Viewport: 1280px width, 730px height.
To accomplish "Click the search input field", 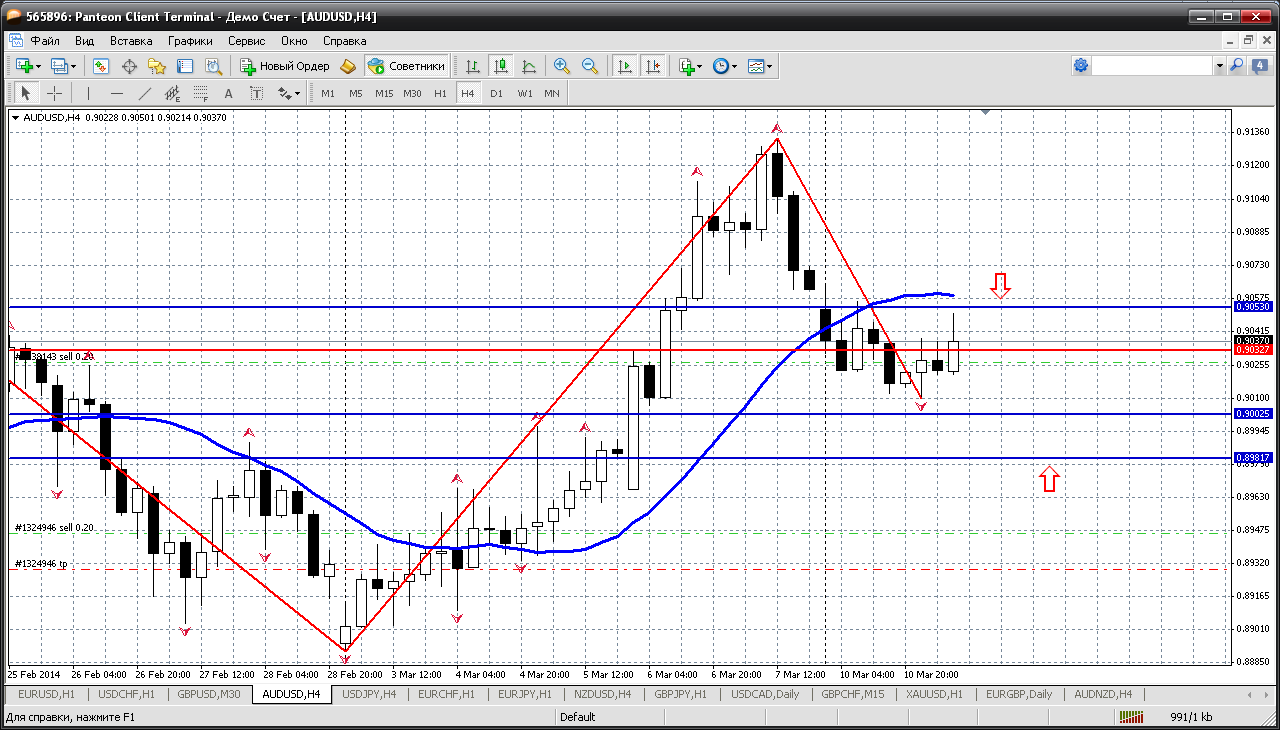I will 1151,66.
